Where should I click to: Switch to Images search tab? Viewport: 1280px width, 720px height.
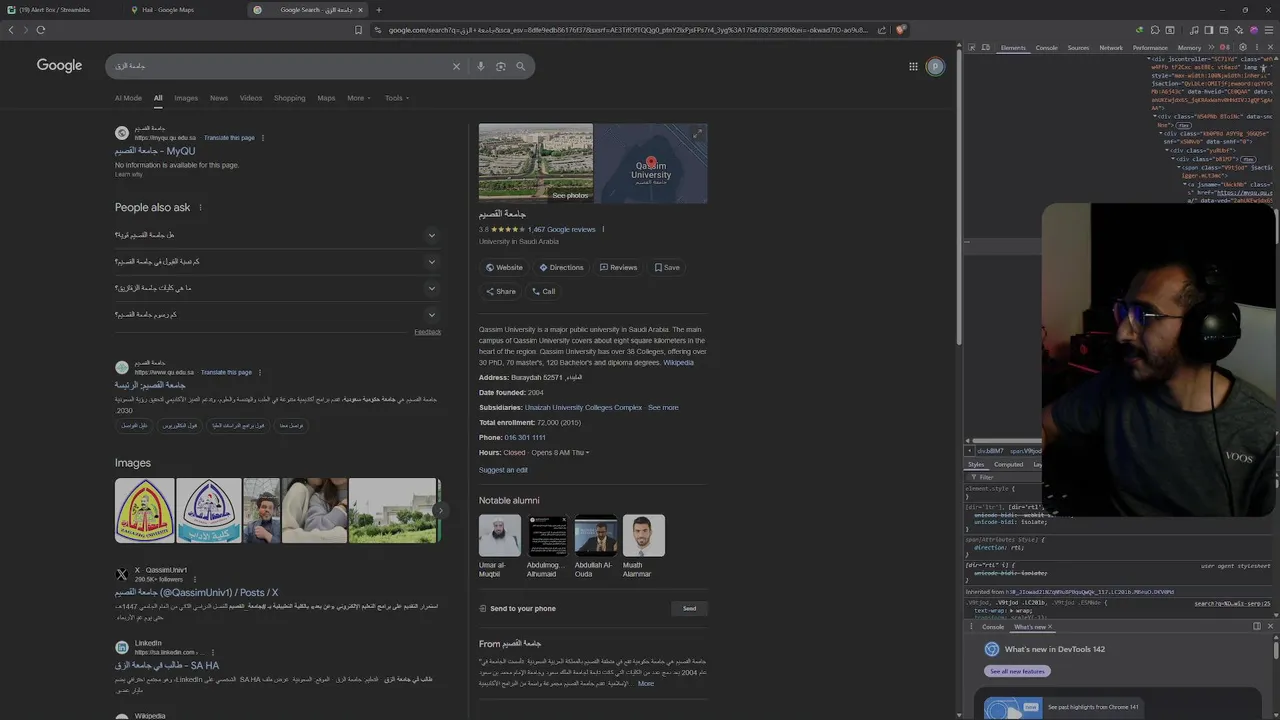coord(186,98)
